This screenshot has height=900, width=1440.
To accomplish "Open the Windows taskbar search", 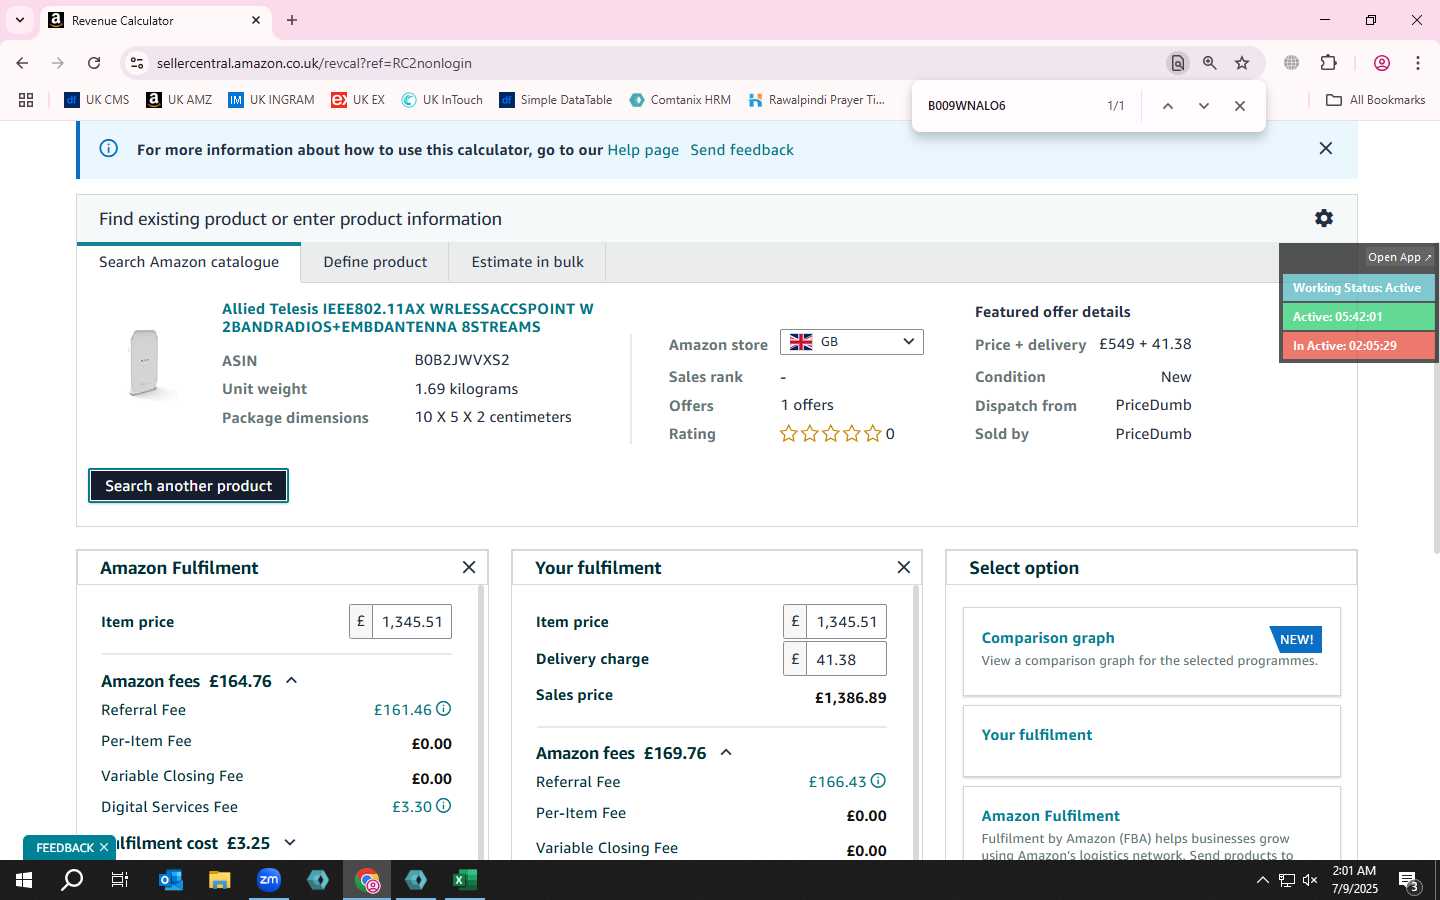I will click(73, 880).
